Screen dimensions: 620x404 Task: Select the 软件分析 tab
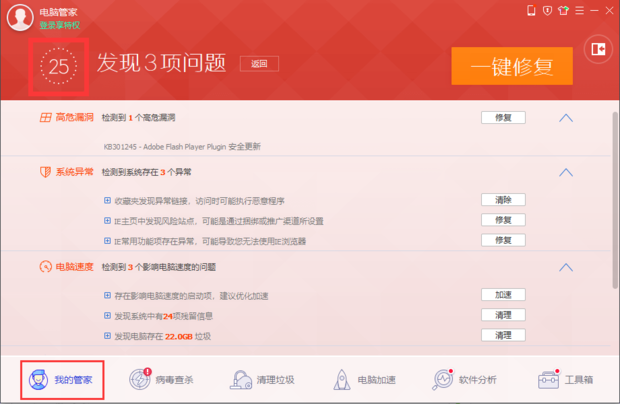(x=463, y=380)
